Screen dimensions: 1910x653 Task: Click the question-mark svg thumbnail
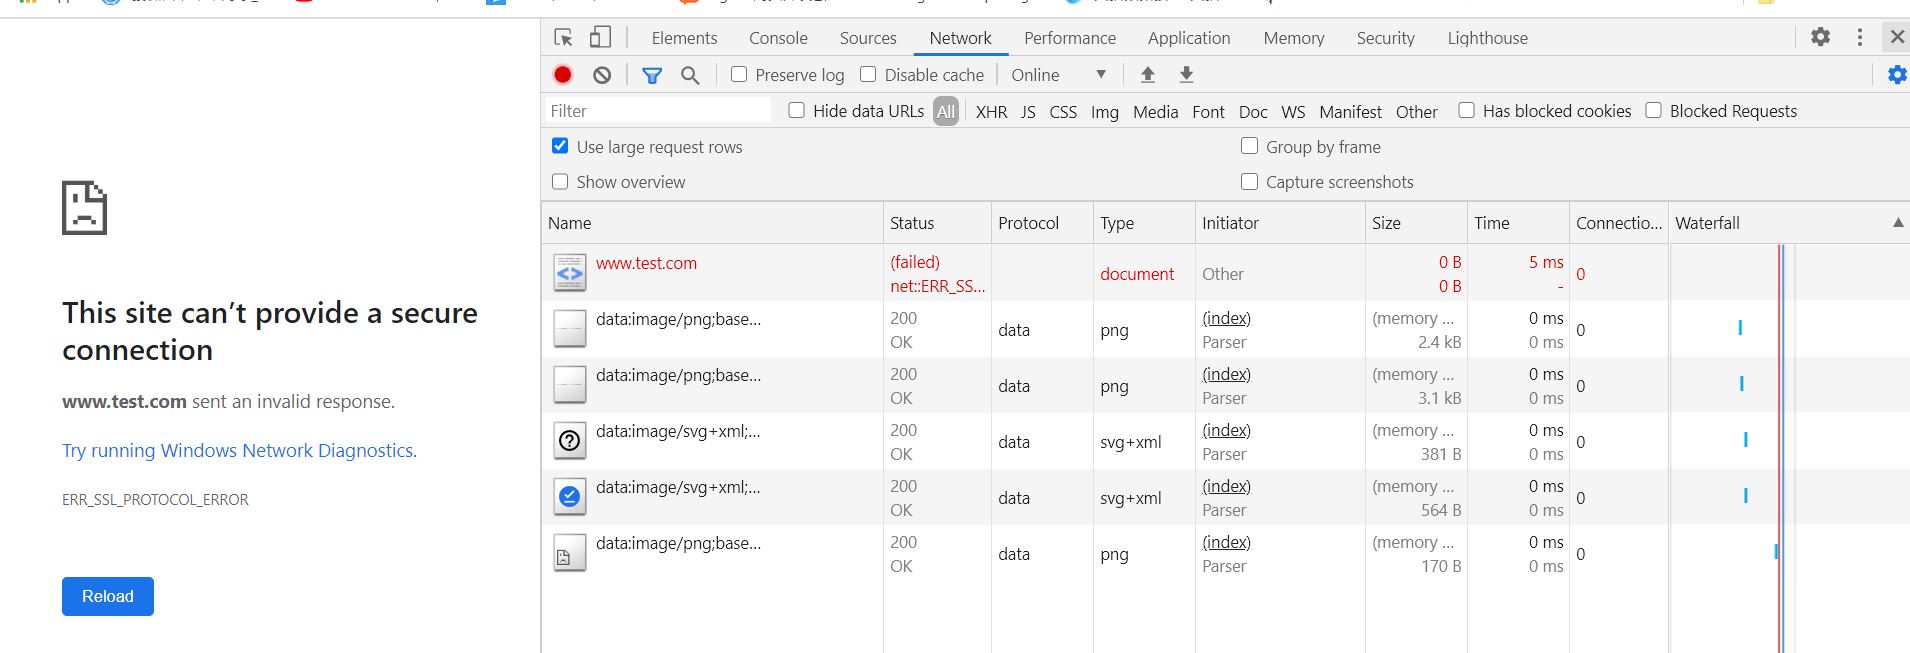coord(570,441)
